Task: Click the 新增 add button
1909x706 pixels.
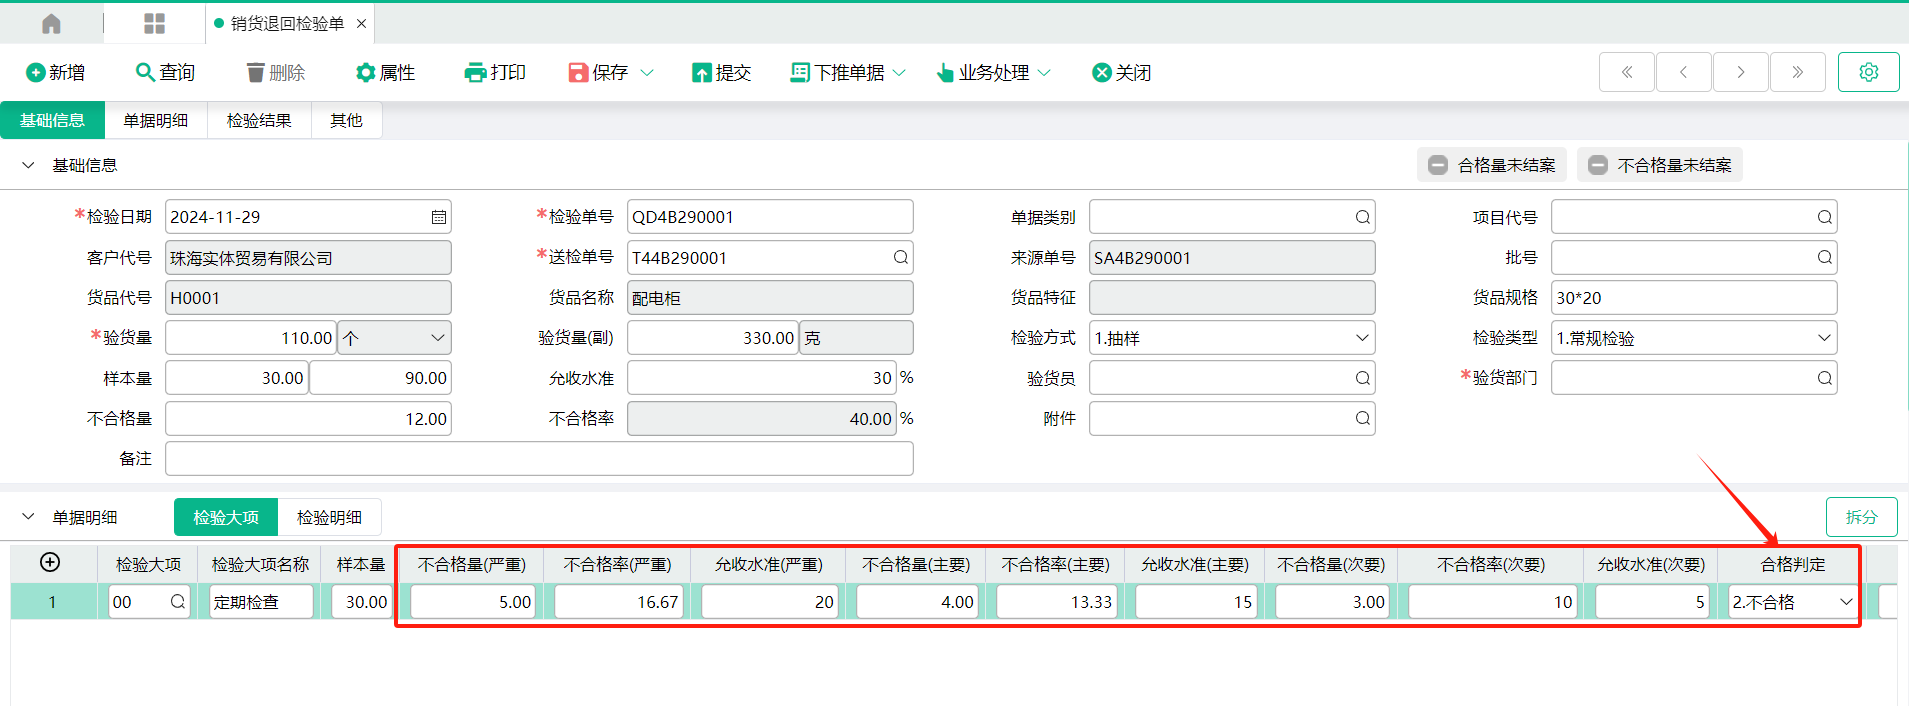Action: click(55, 73)
